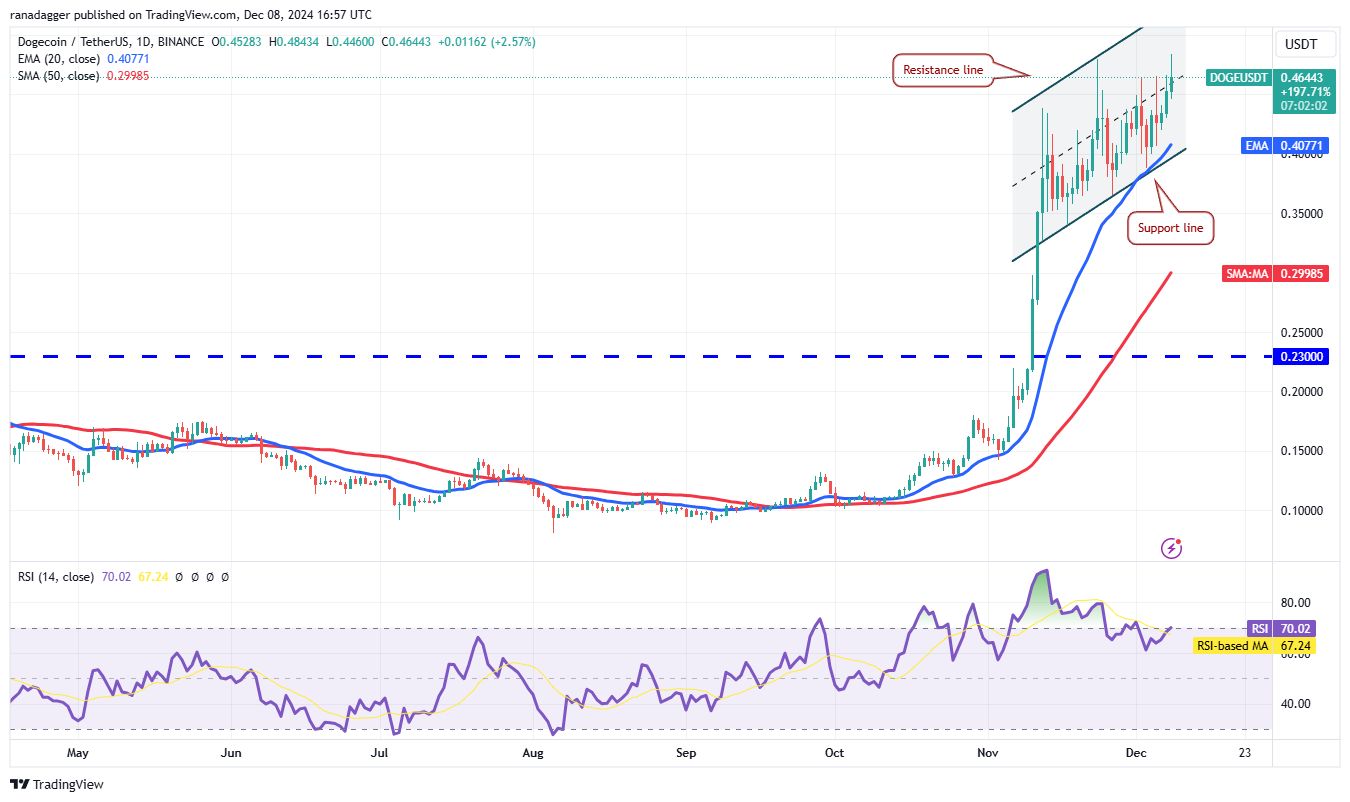Click the purple lightning event icon
The width and height of the screenshot is (1350, 802).
pyautogui.click(x=1172, y=548)
